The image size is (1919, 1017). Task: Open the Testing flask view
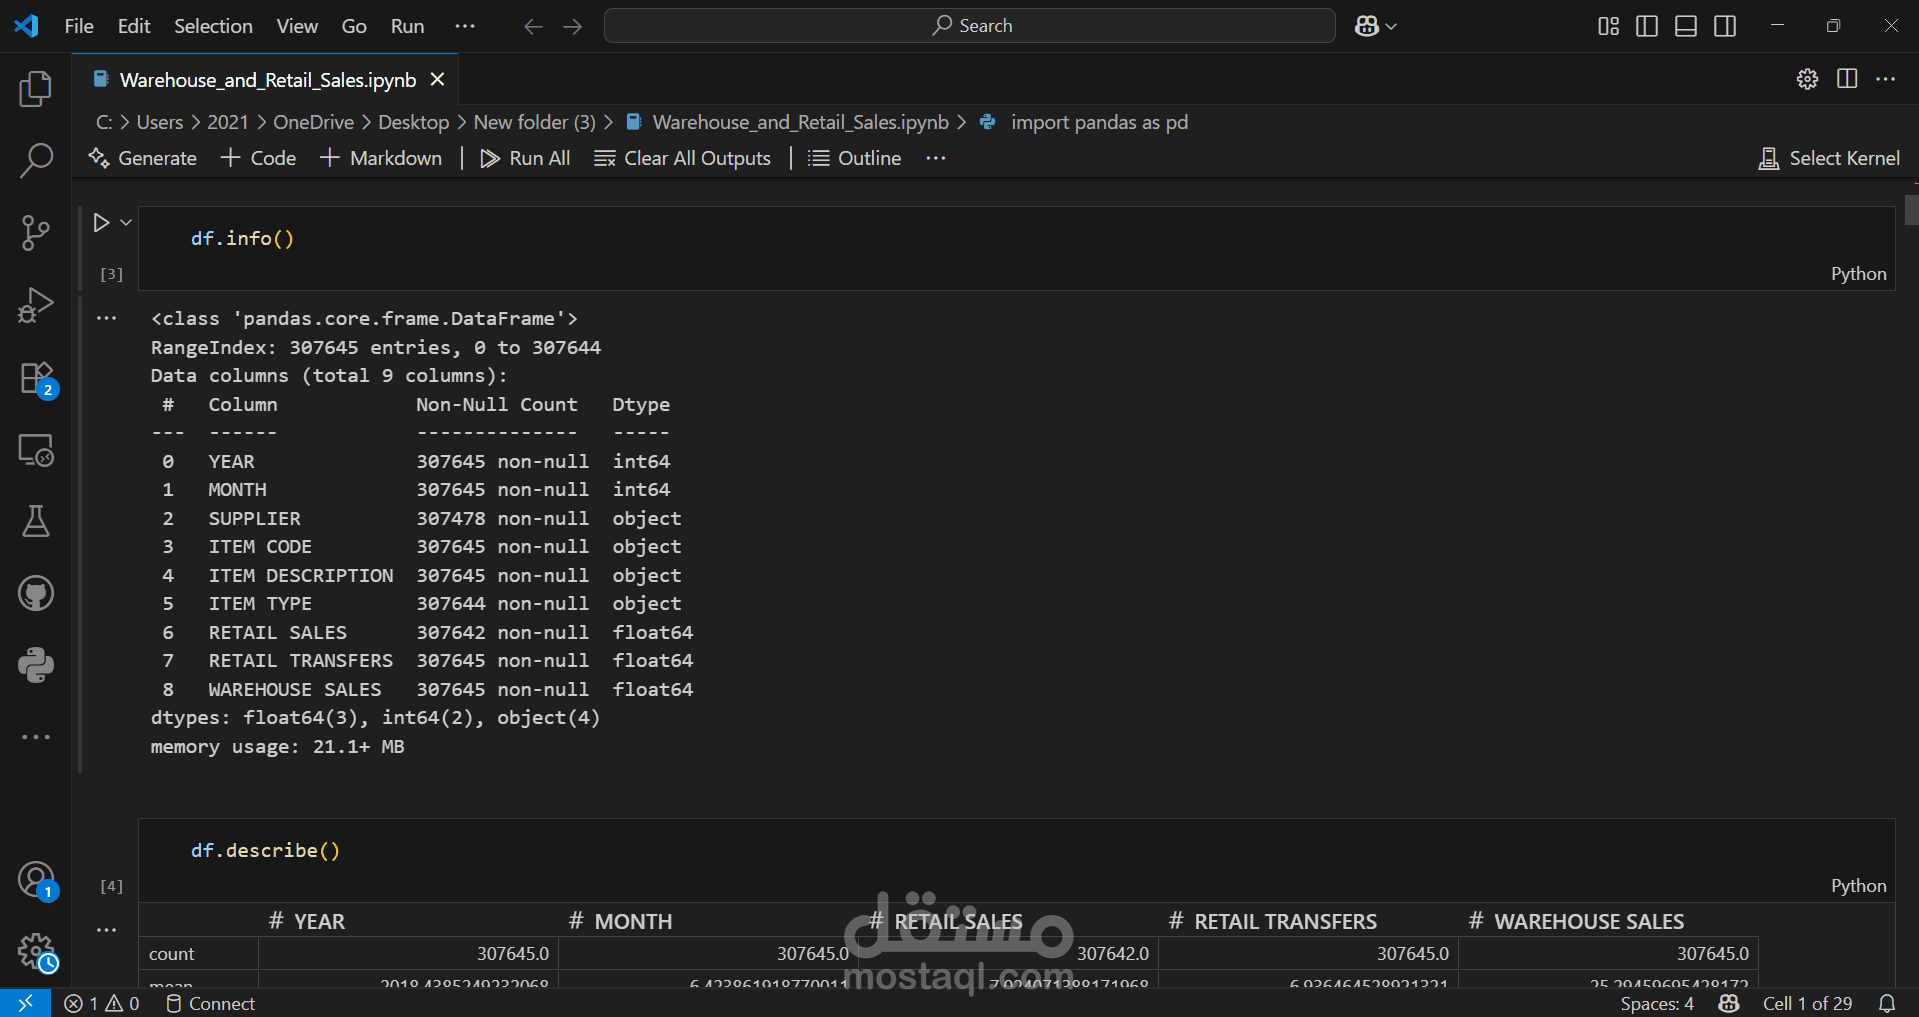point(36,521)
